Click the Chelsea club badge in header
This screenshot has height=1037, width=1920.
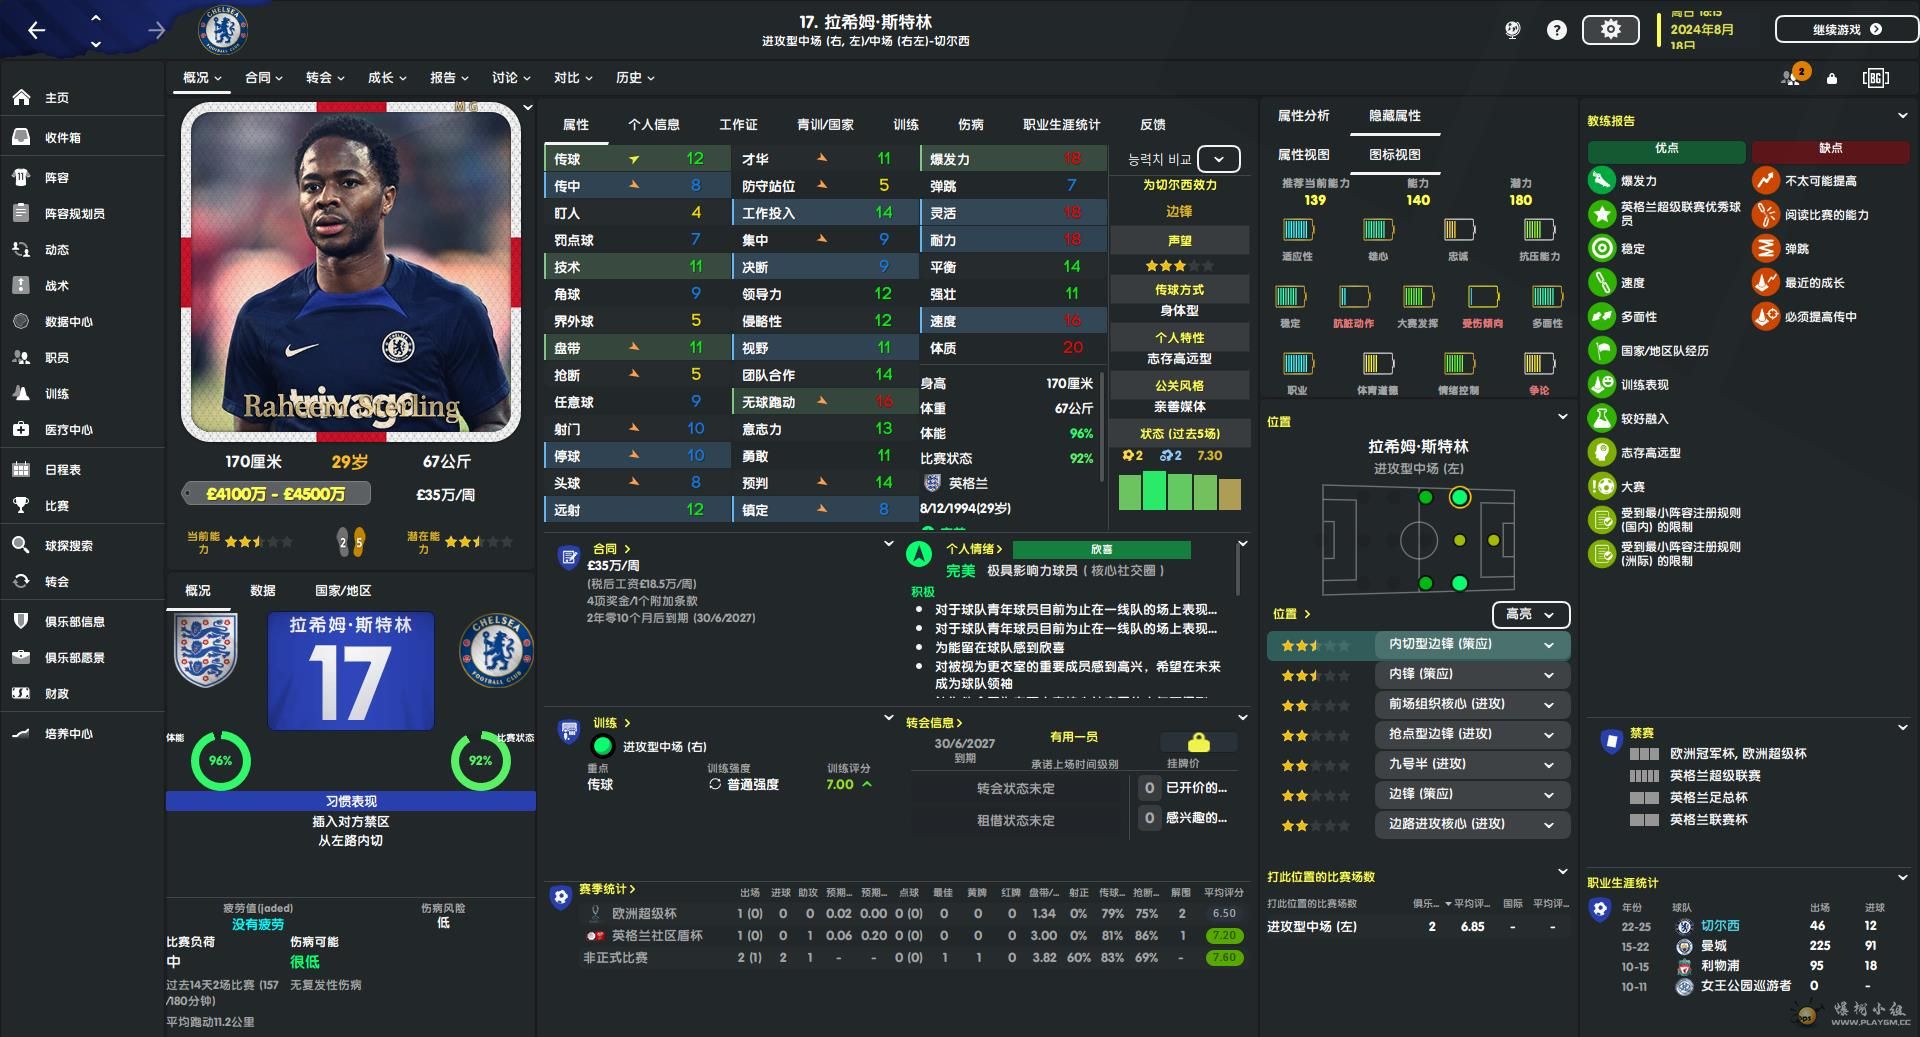point(222,30)
